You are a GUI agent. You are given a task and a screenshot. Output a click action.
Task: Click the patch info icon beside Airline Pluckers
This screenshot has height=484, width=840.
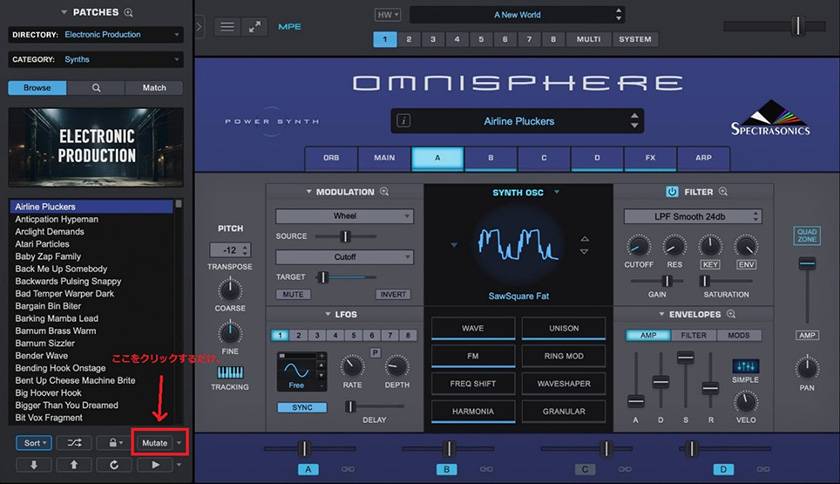404,121
